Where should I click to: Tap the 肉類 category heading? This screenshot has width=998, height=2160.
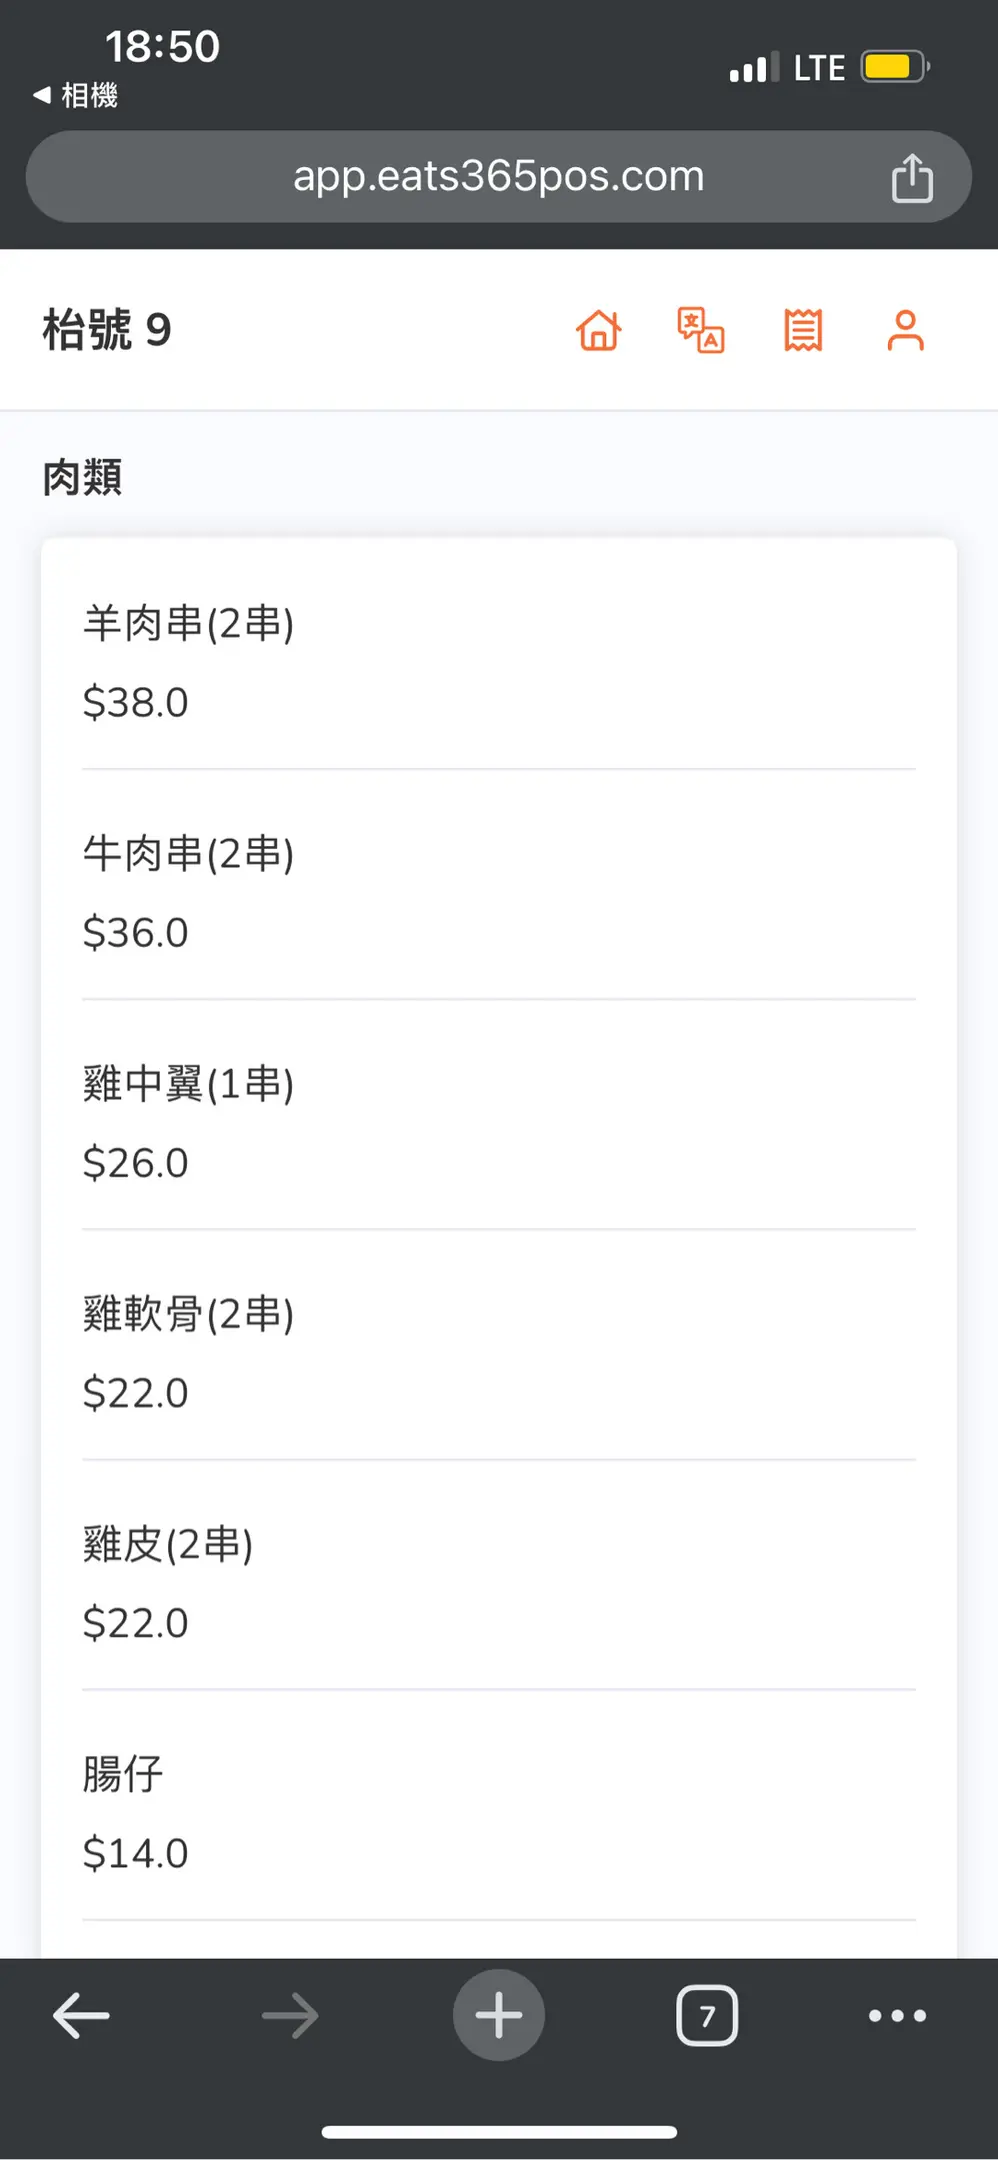click(x=83, y=477)
